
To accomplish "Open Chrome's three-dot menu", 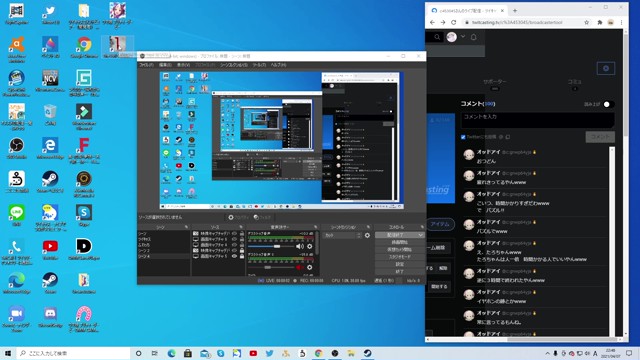I will tap(621, 22).
